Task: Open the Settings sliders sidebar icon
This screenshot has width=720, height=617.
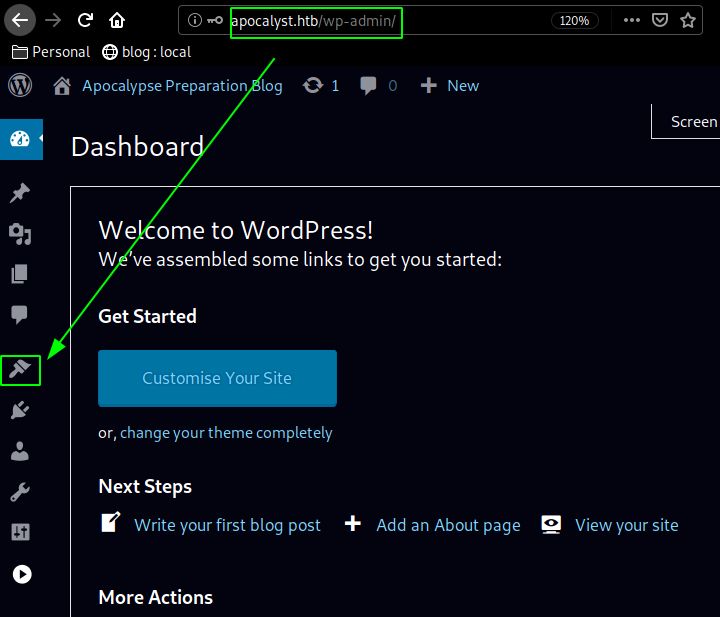Action: click(x=20, y=532)
